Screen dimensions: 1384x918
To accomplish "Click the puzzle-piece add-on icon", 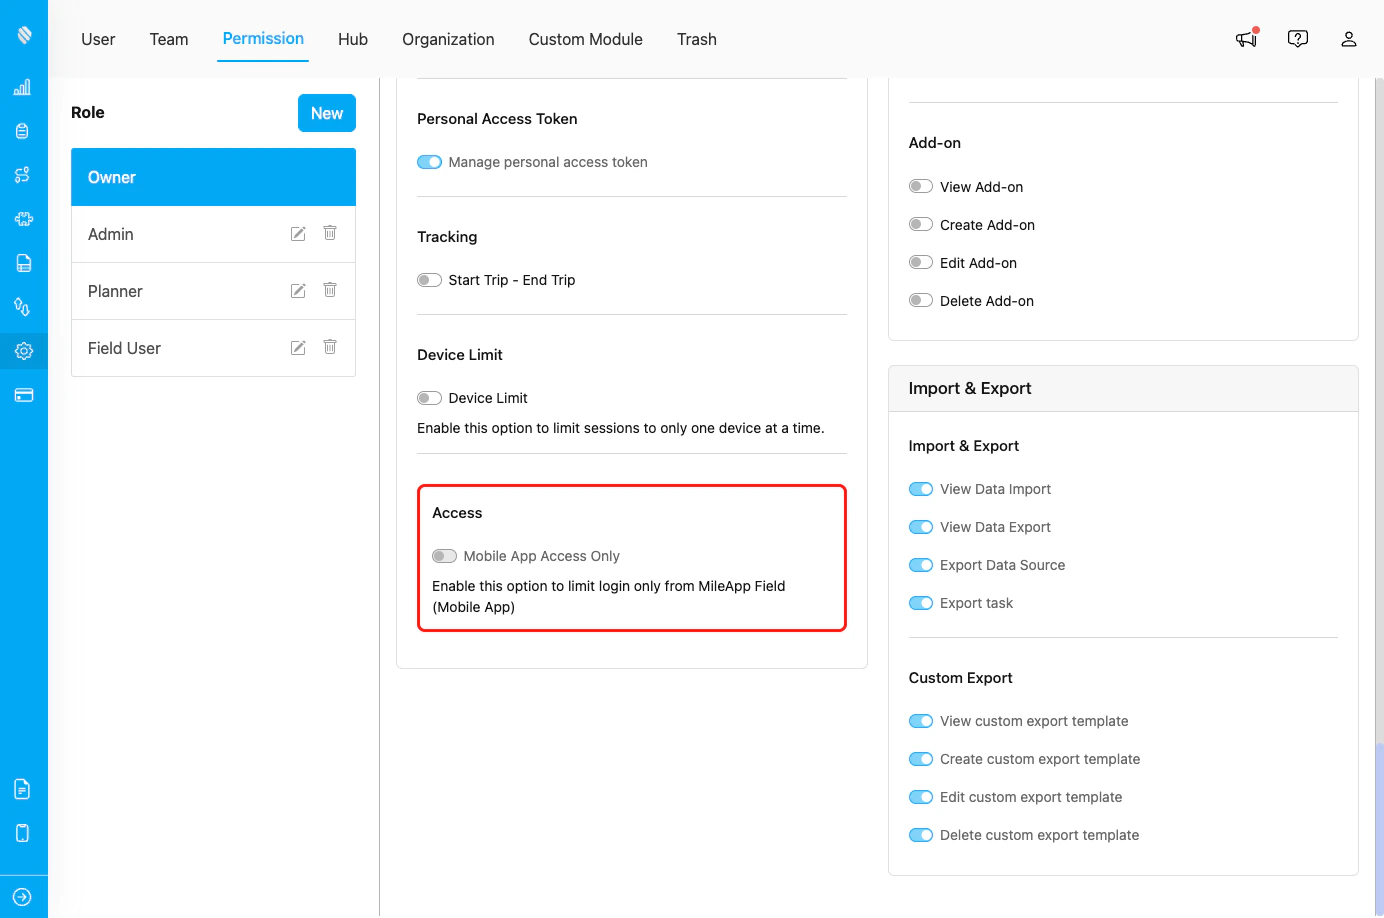I will 23,218.
